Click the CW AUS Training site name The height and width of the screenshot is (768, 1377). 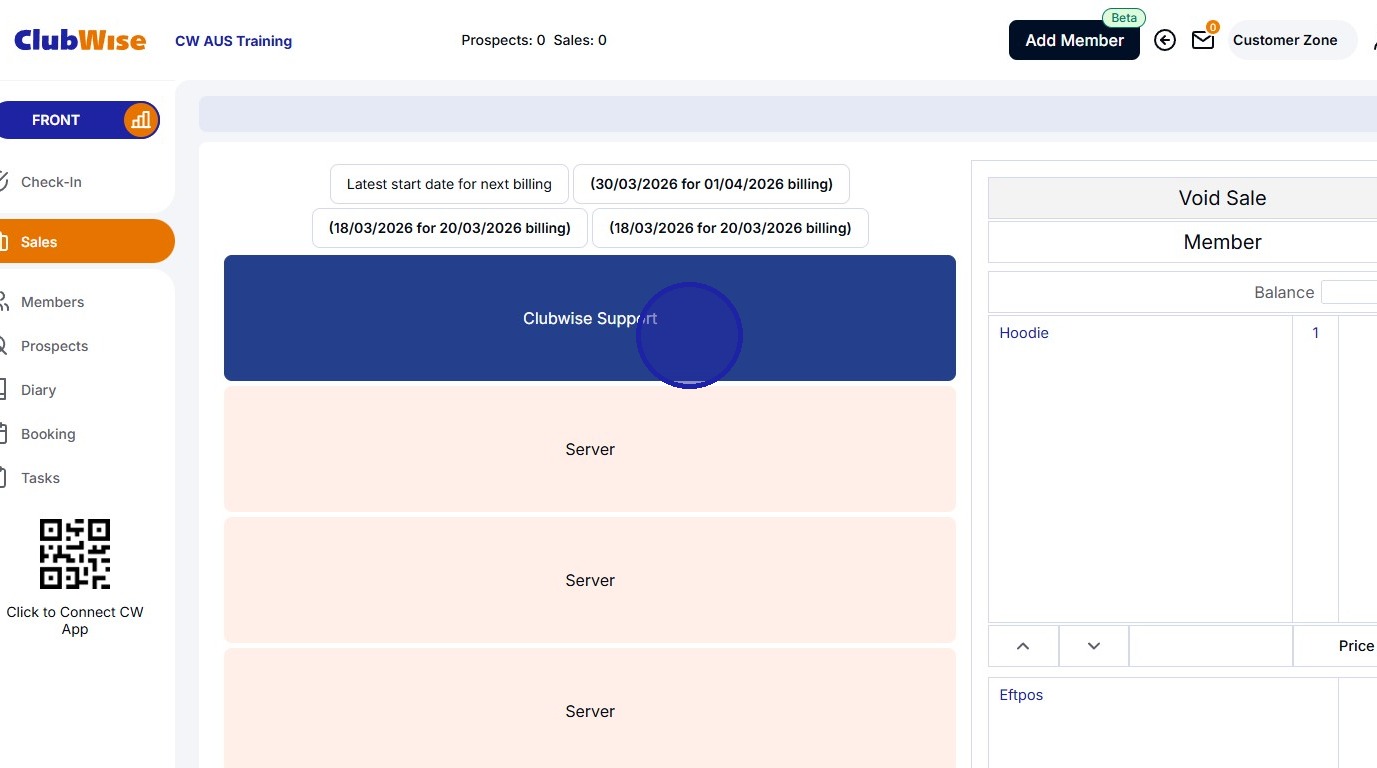pos(233,41)
